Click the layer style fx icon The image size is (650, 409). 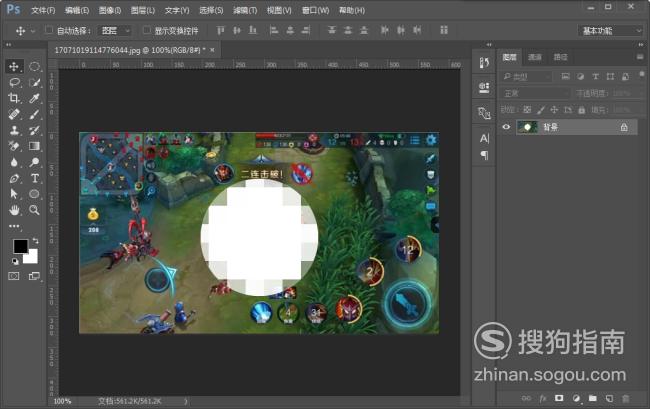(543, 398)
